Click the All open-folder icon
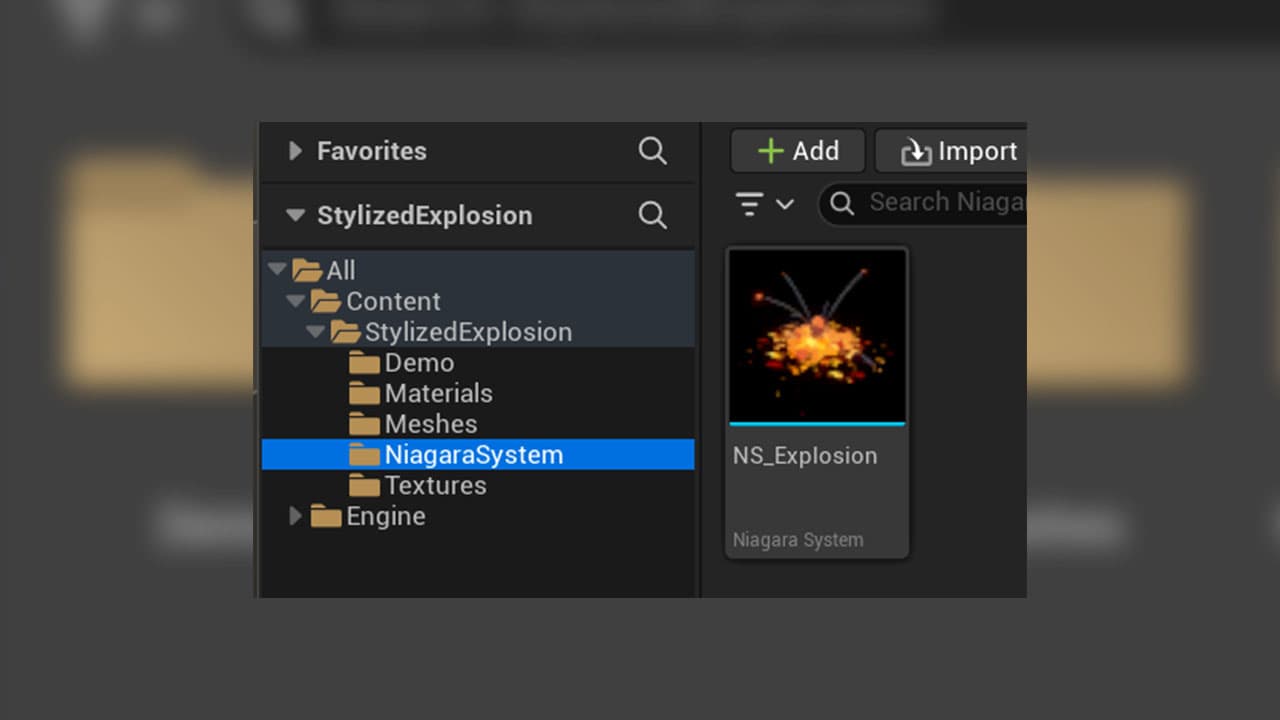The height and width of the screenshot is (720, 1280). click(307, 270)
